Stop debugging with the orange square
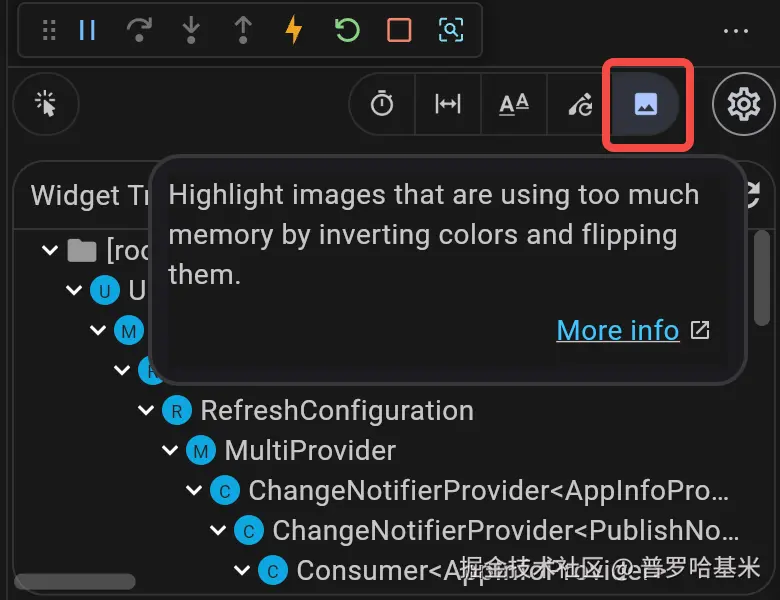The image size is (780, 600). pos(399,30)
